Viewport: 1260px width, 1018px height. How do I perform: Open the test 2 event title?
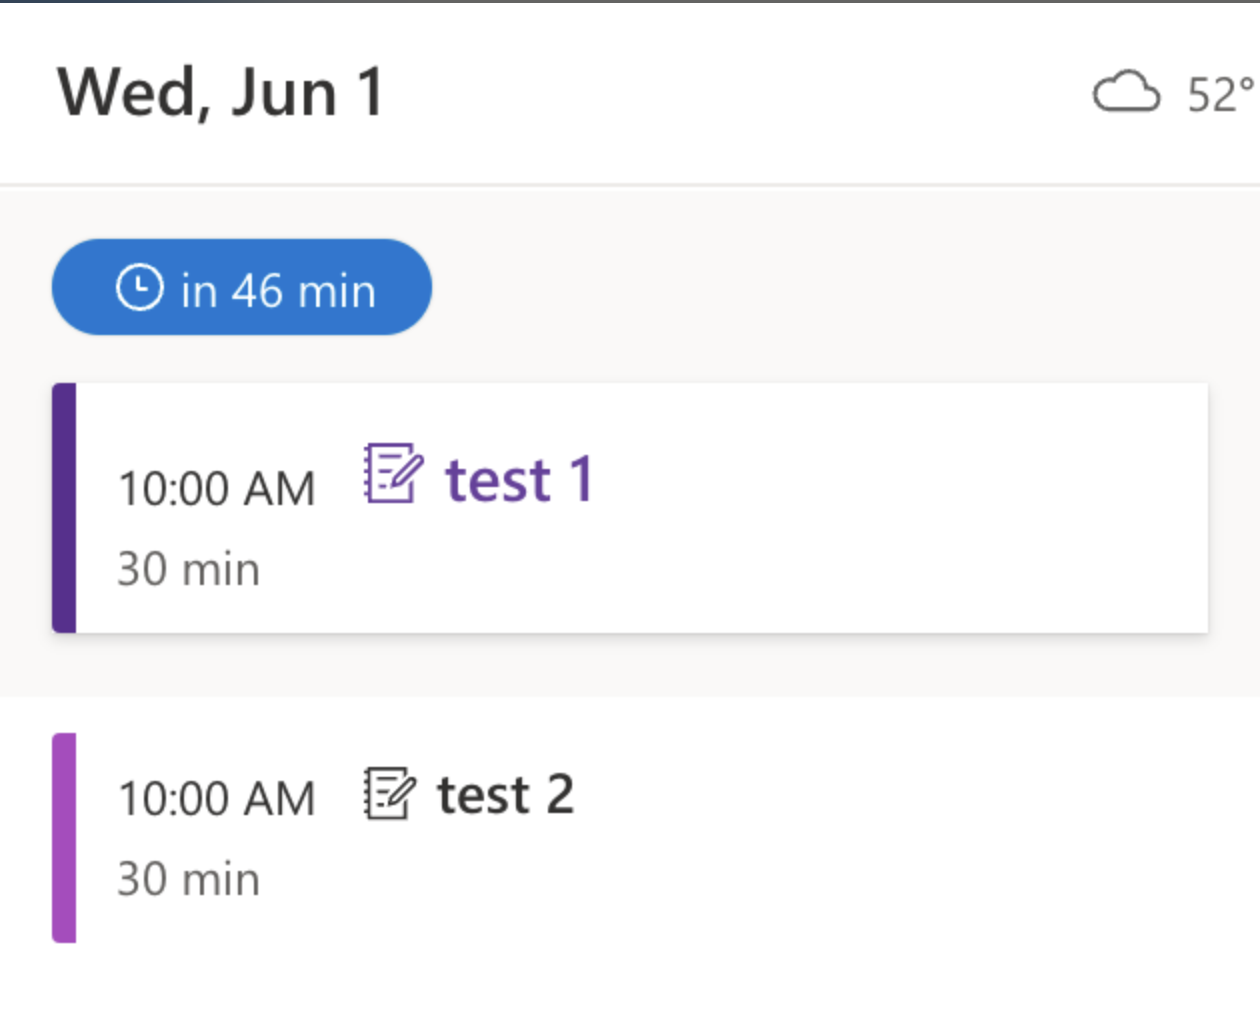505,796
